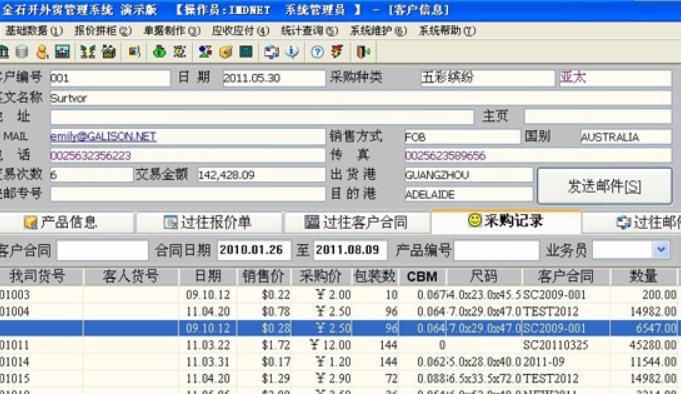The image size is (681, 394).
Task: Open the 系统维护 menu
Action: 378,31
